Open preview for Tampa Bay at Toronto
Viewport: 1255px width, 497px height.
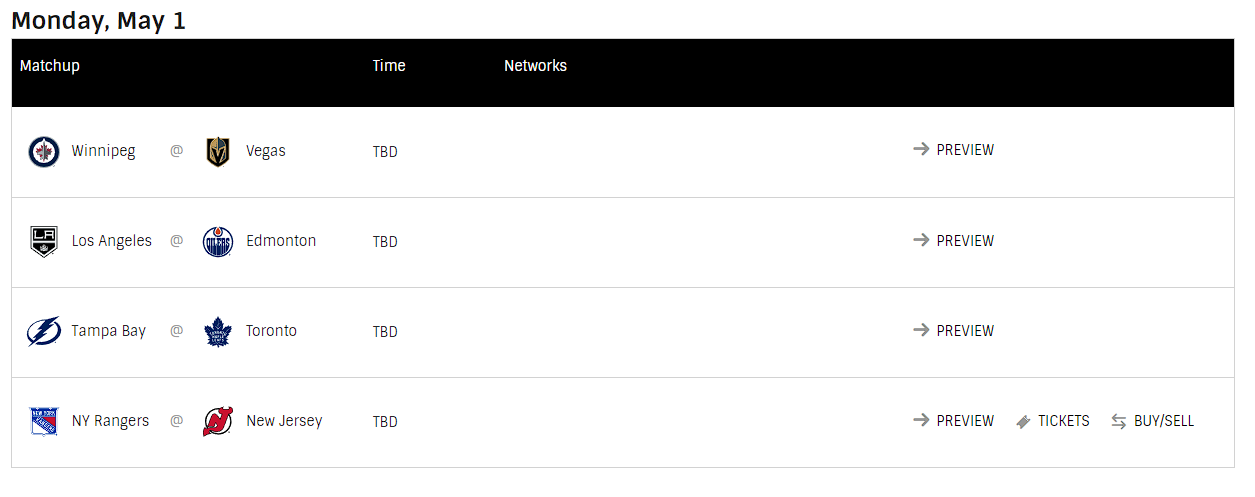(x=954, y=331)
